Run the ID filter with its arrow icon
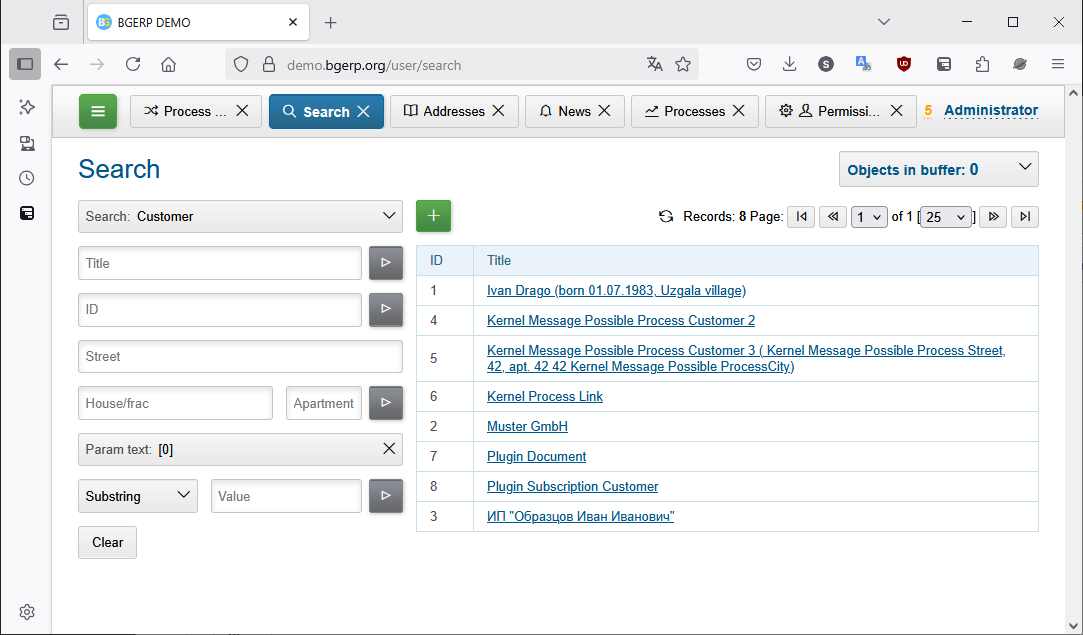The image size is (1083, 635). [x=386, y=309]
